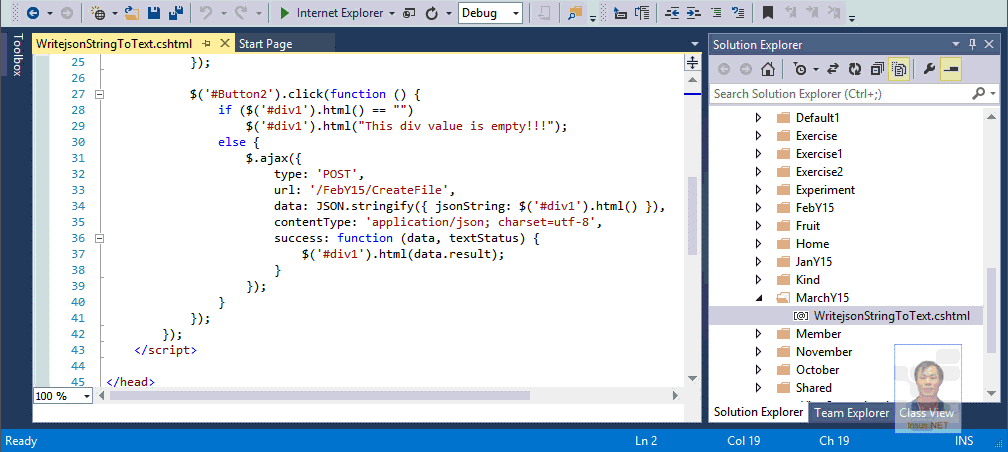The width and height of the screenshot is (1008, 452).
Task: Click the split editor icon above the scrollbar
Action: tap(692, 62)
